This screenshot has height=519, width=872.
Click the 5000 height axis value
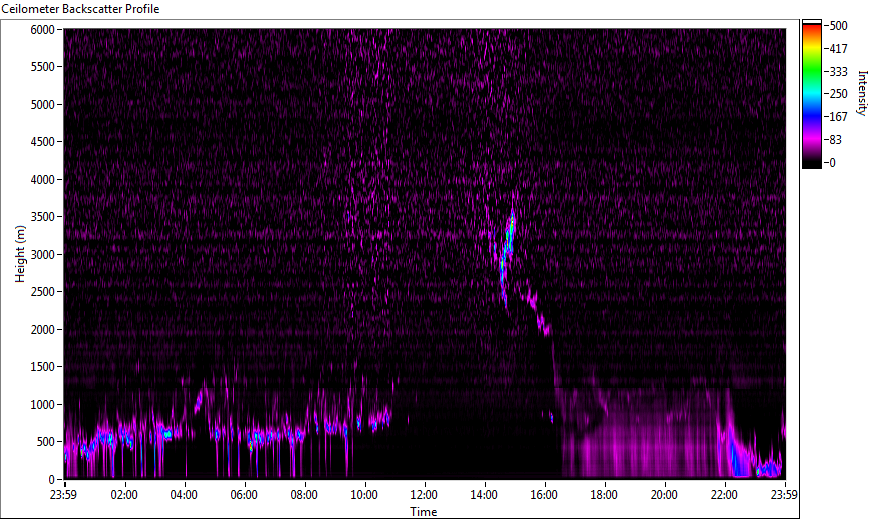pyautogui.click(x=42, y=105)
